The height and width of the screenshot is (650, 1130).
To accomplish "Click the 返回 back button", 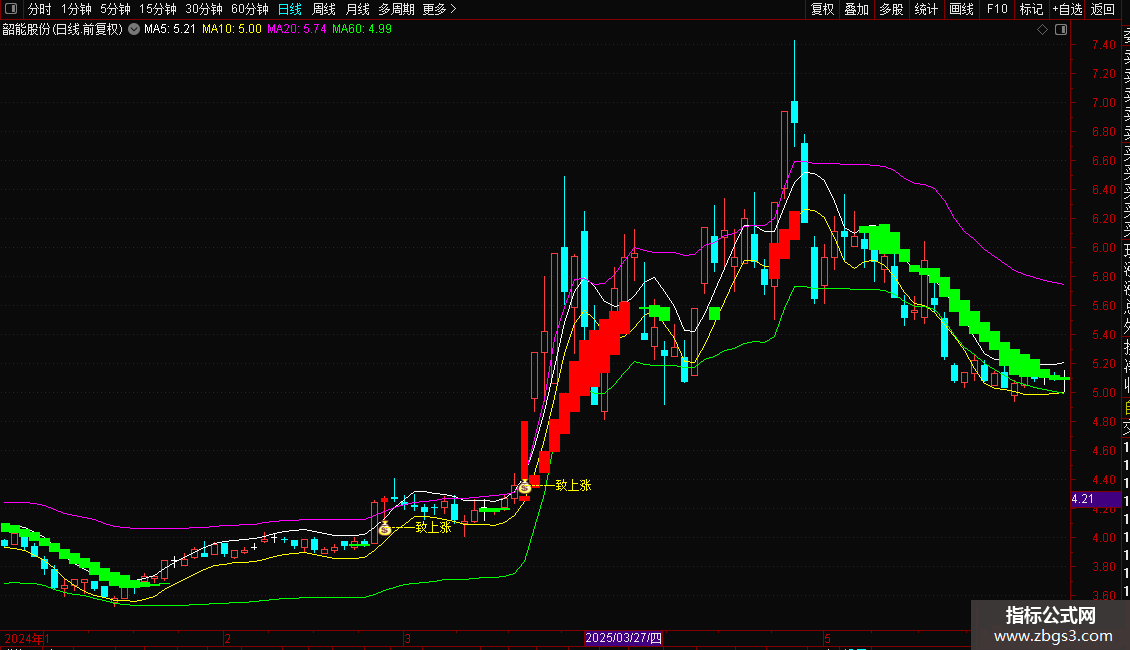I will click(1103, 9).
